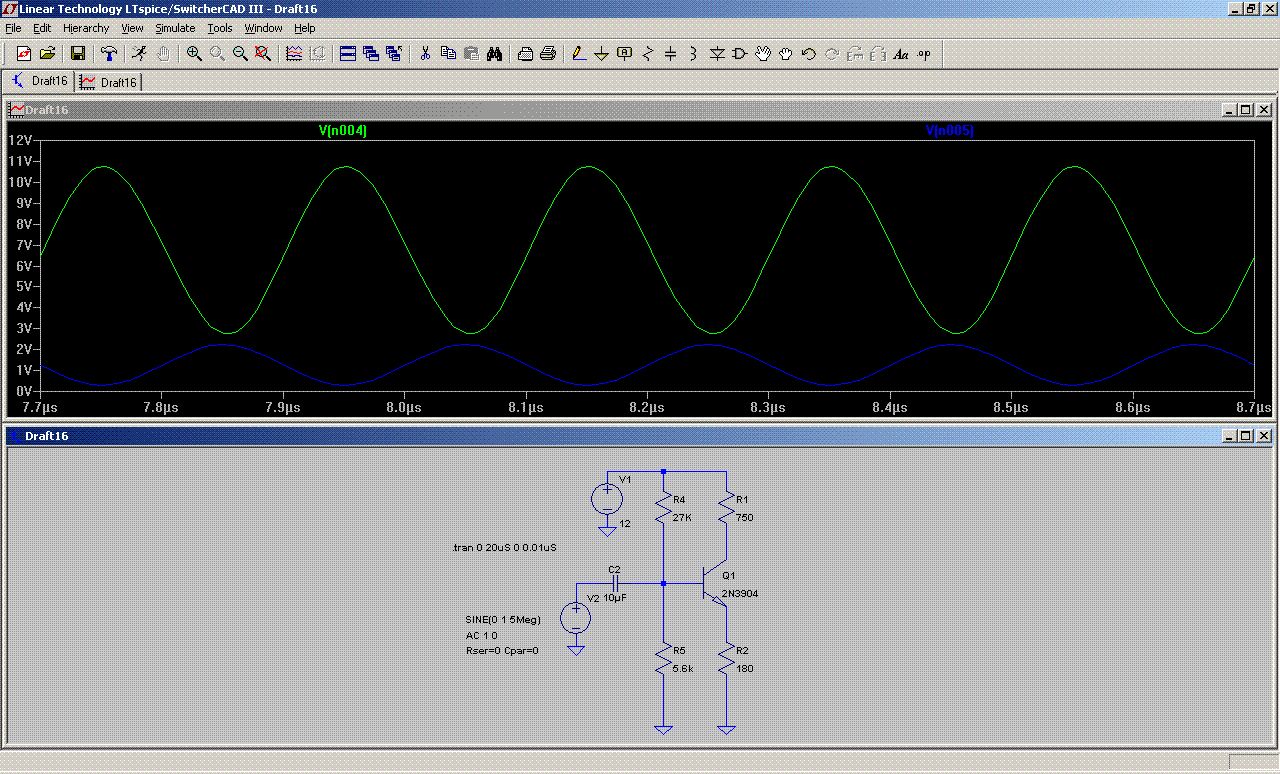The height and width of the screenshot is (774, 1280).
Task: Switch to the Draft16 waveform tab
Action: tap(109, 82)
